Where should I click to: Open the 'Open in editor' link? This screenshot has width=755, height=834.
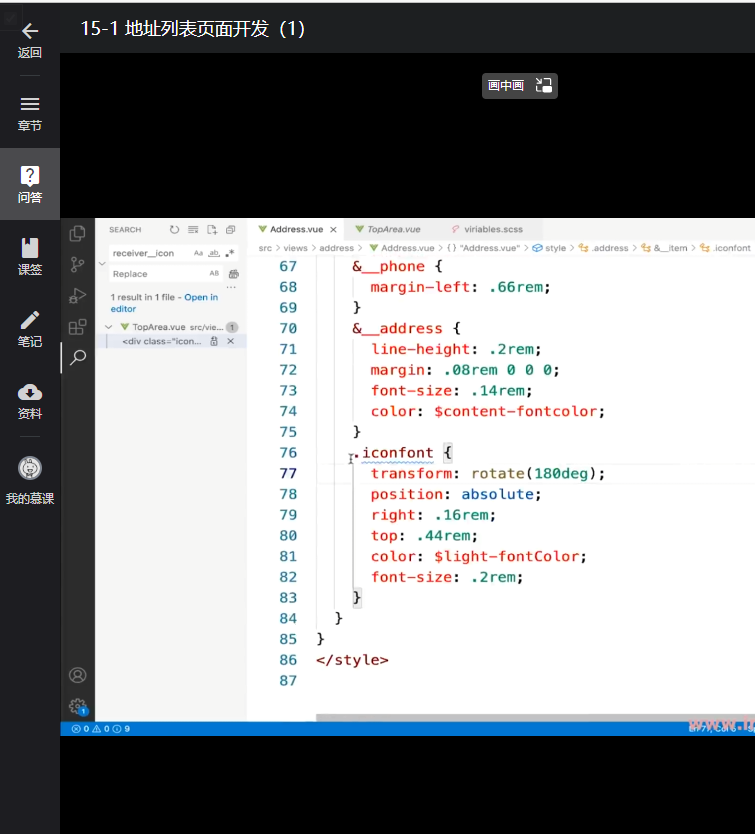point(164,303)
